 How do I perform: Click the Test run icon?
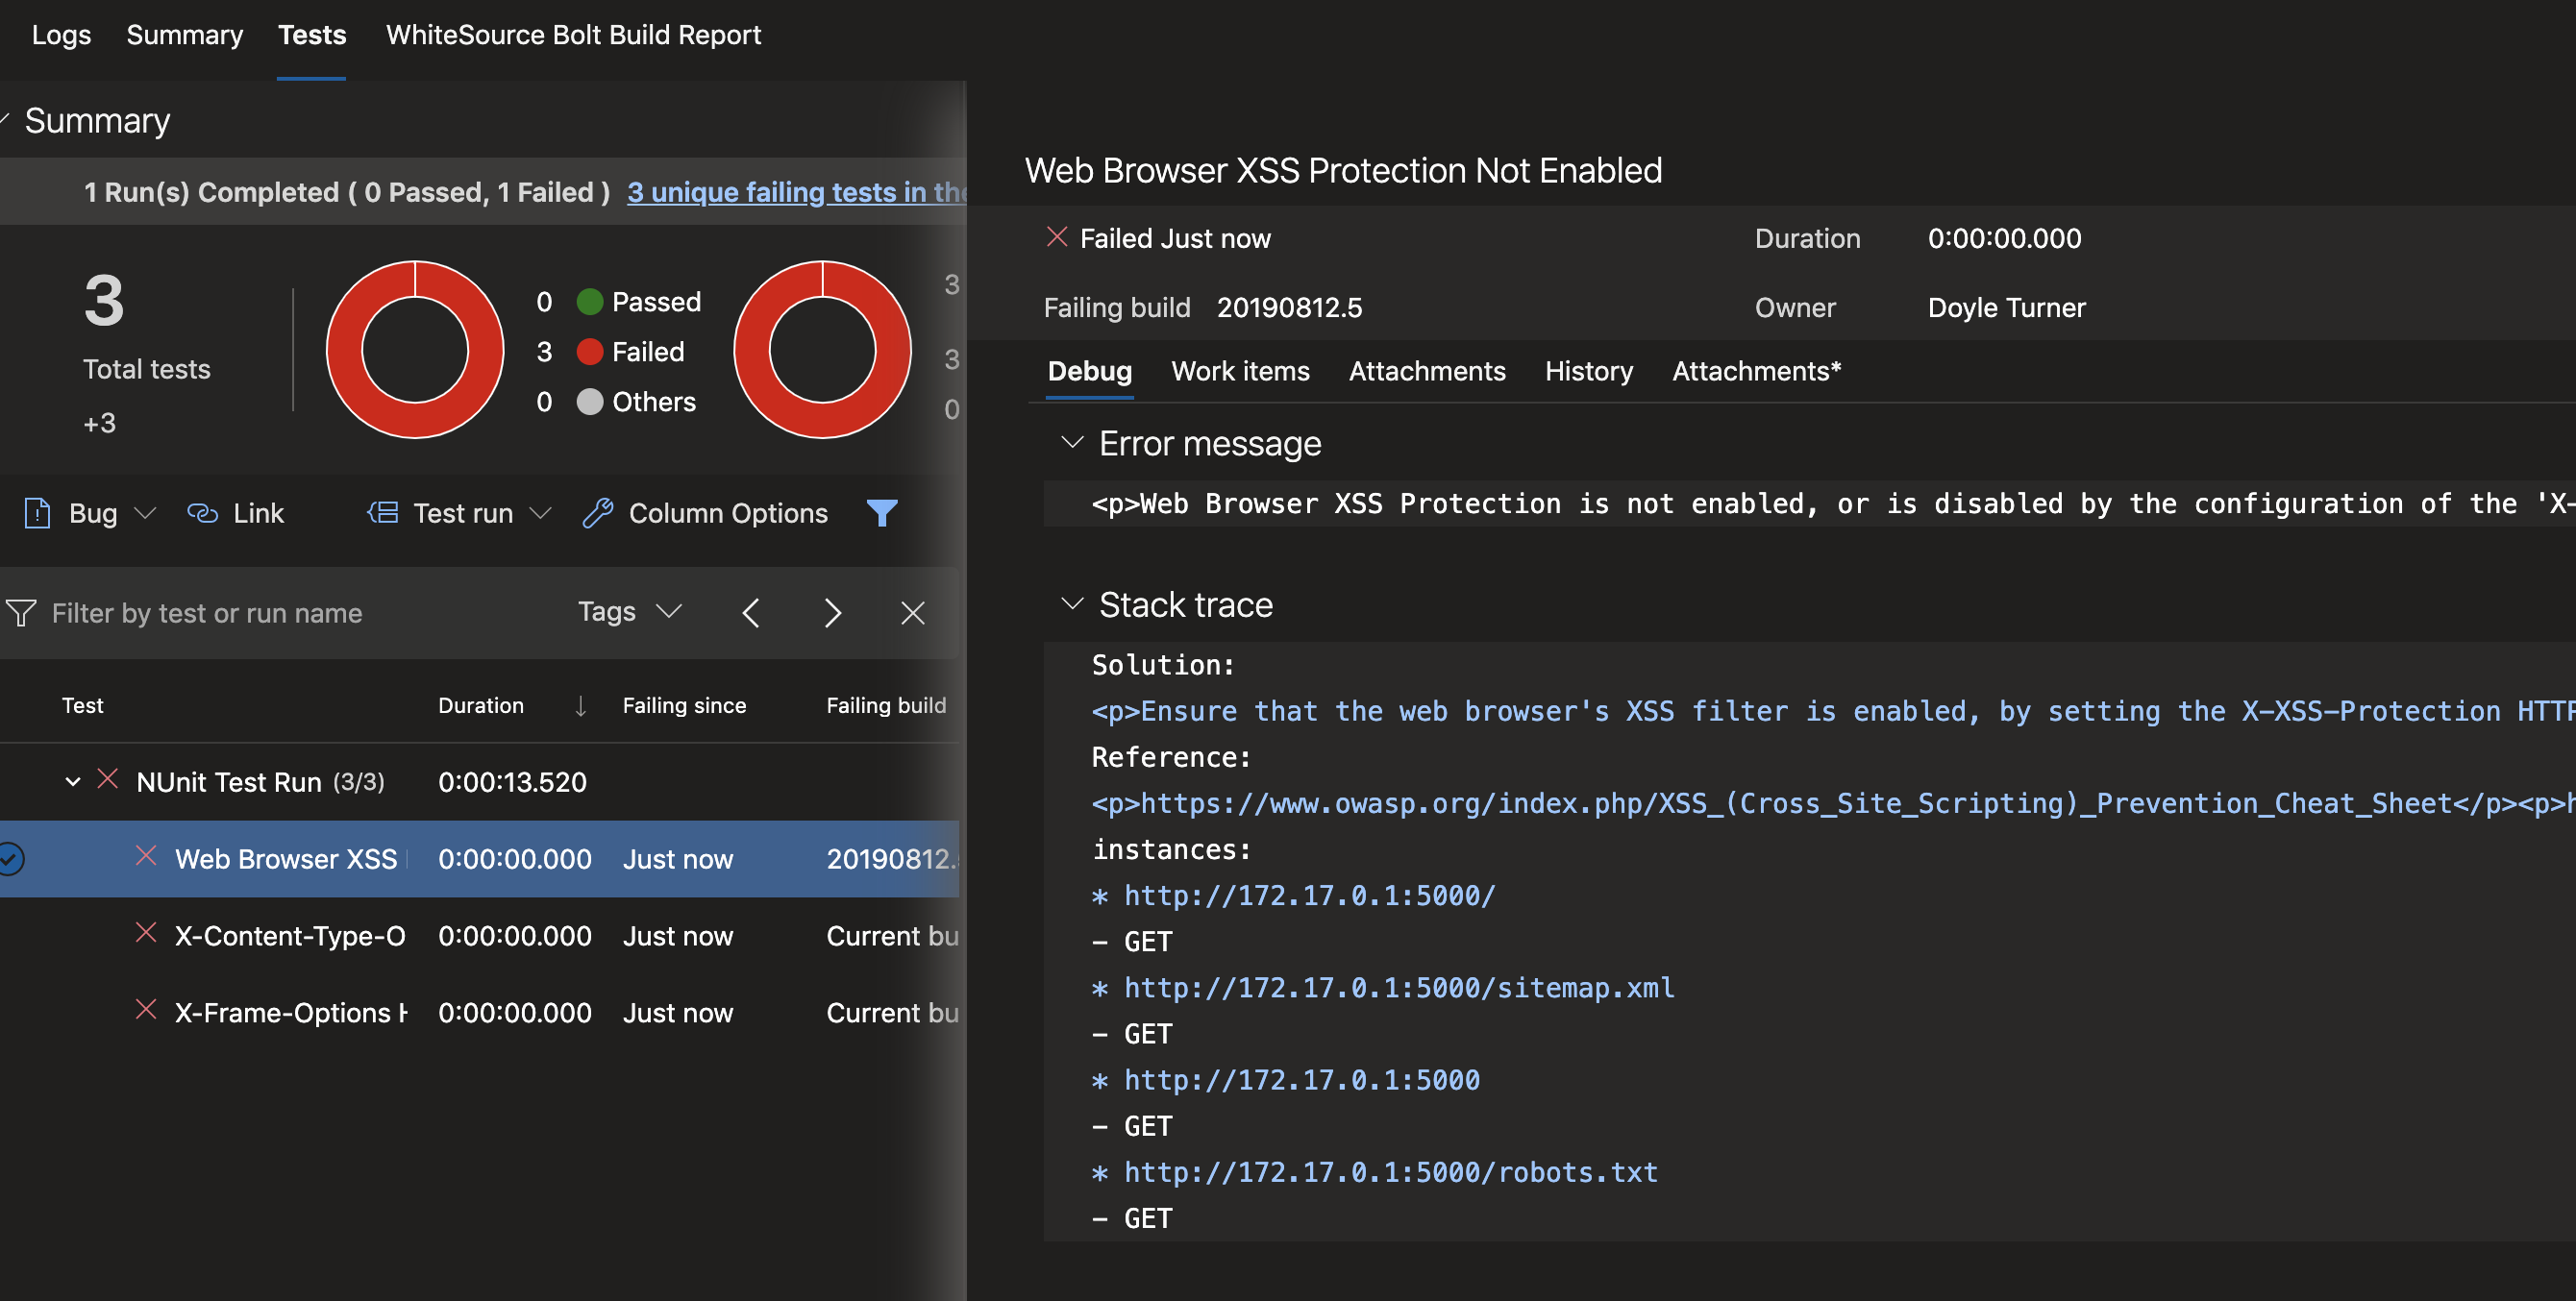pyautogui.click(x=382, y=513)
